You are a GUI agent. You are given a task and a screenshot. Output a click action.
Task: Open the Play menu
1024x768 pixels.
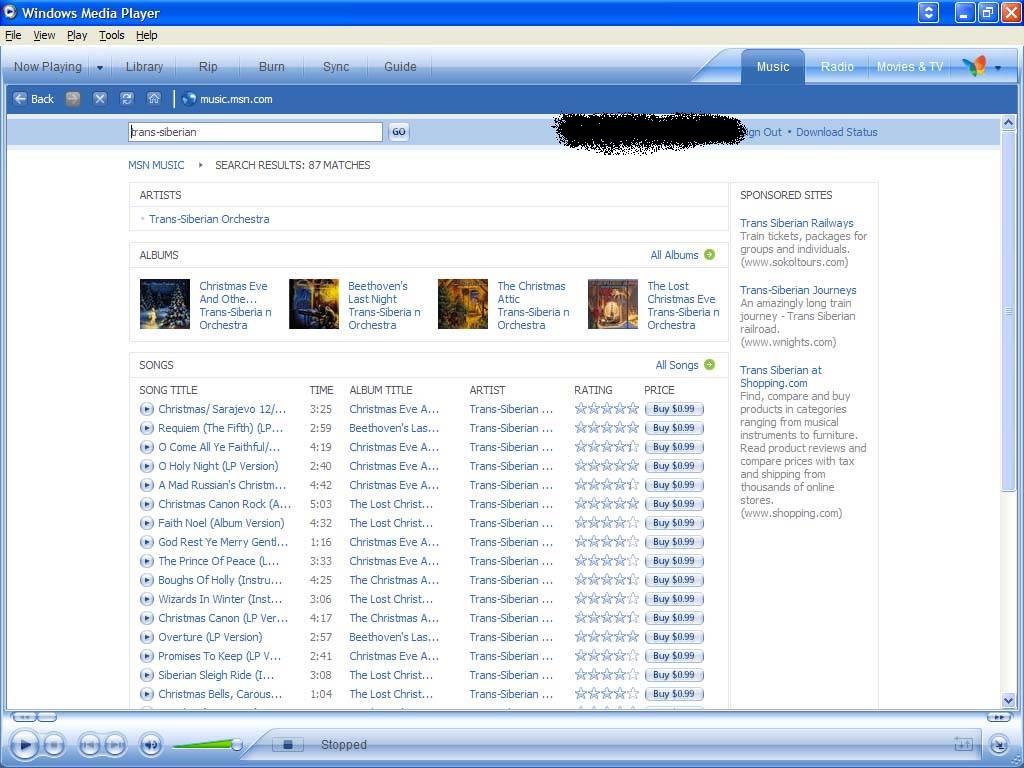click(76, 35)
